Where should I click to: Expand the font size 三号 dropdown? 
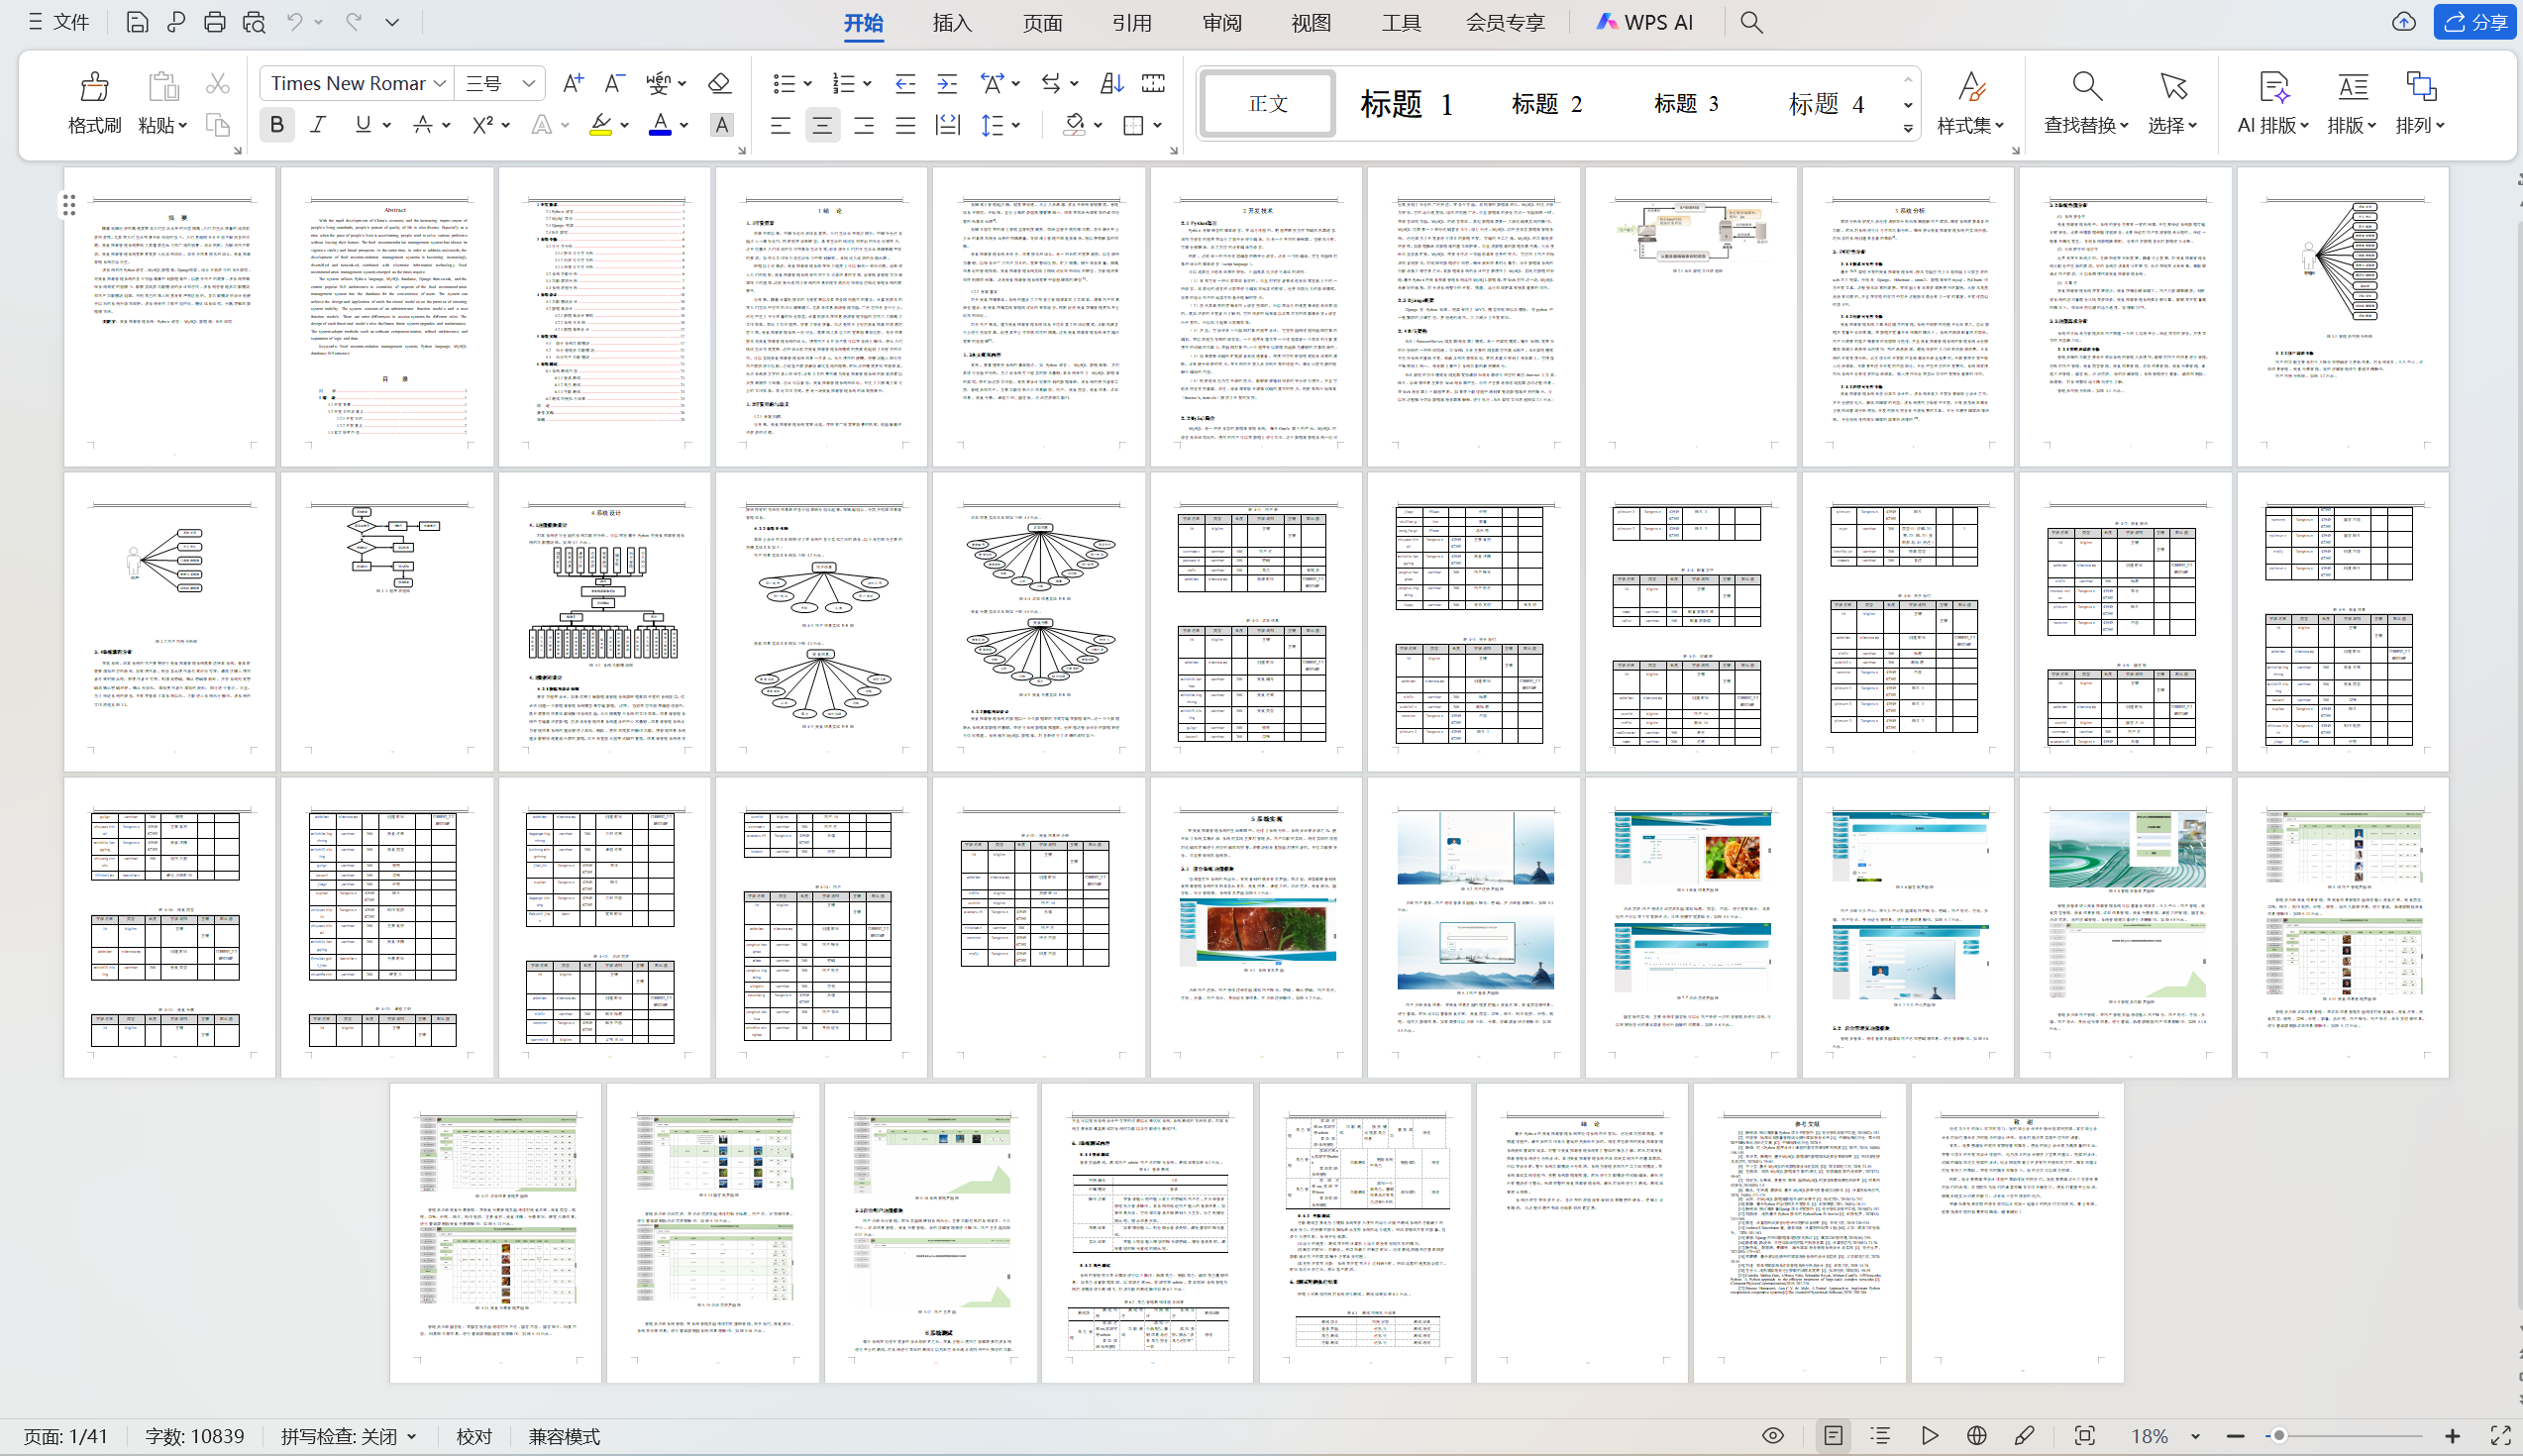pyautogui.click(x=529, y=83)
